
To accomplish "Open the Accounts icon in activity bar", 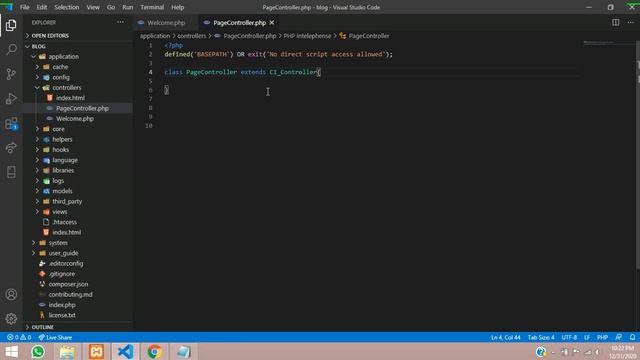I will (11, 294).
